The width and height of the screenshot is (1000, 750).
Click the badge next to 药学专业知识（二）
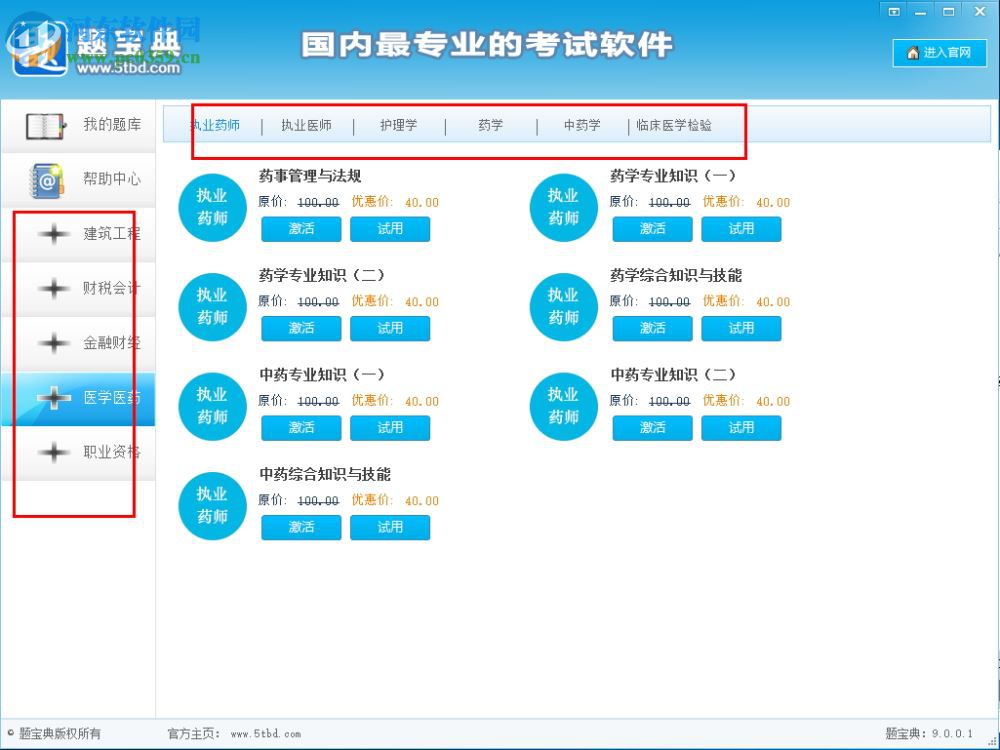211,306
